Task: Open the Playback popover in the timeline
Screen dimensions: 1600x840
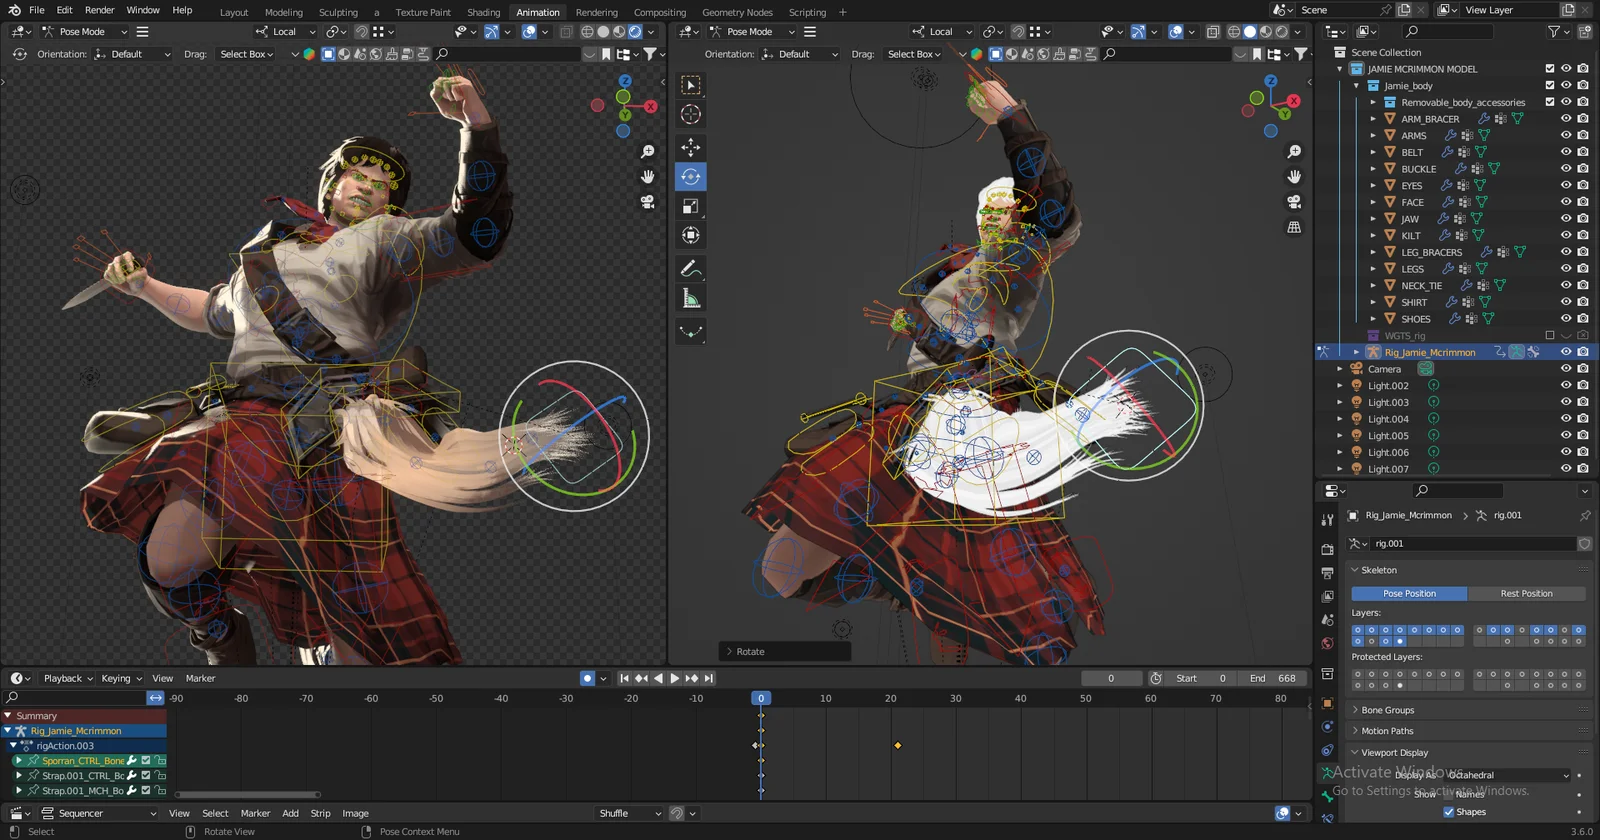Action: (x=68, y=678)
